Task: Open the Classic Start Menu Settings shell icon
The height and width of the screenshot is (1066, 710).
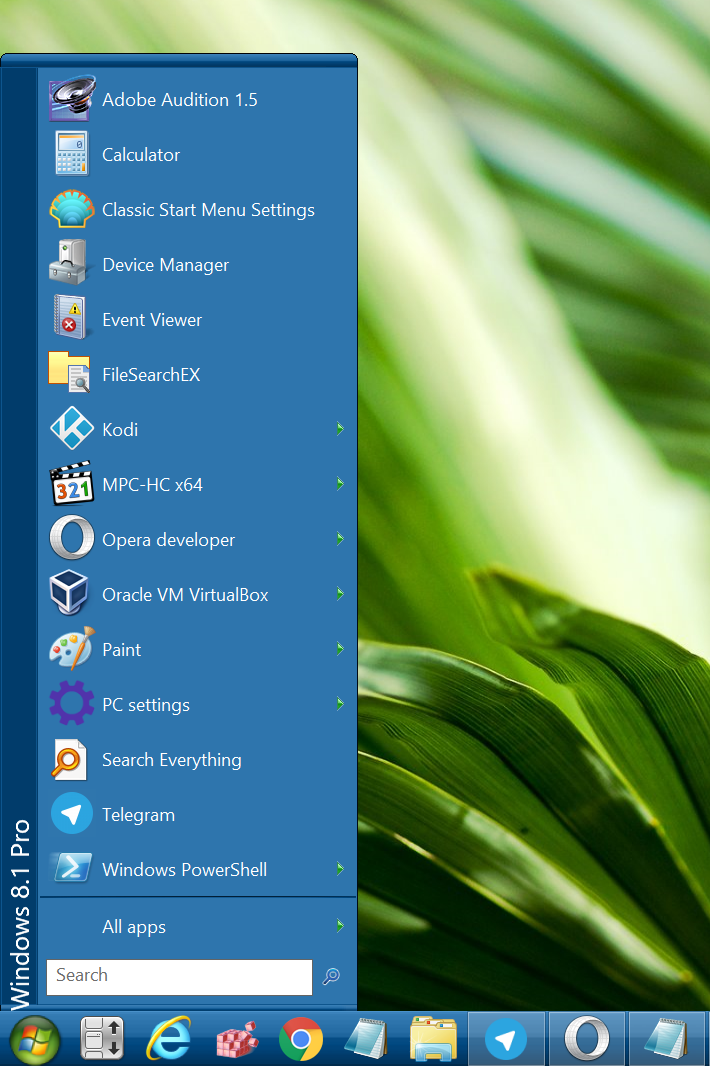Action: click(72, 209)
